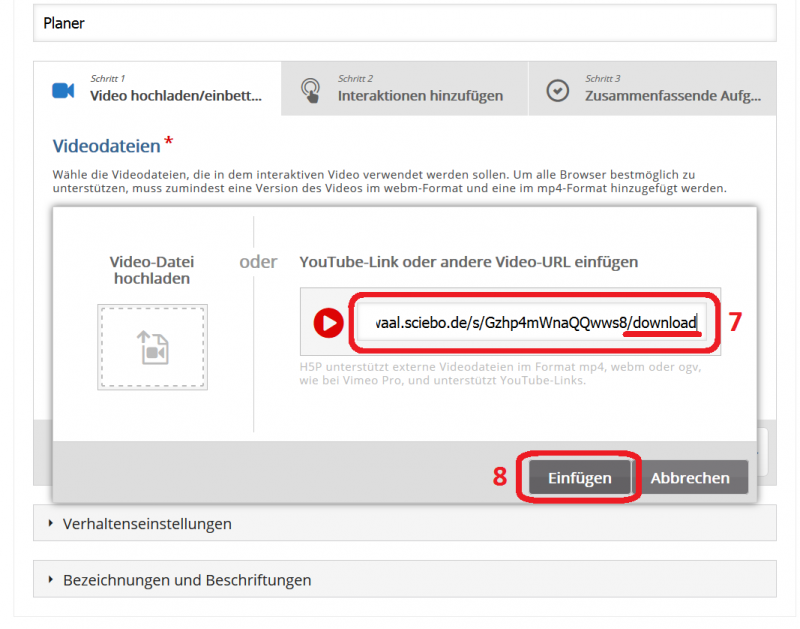Click the Abbrechen button

point(692,477)
